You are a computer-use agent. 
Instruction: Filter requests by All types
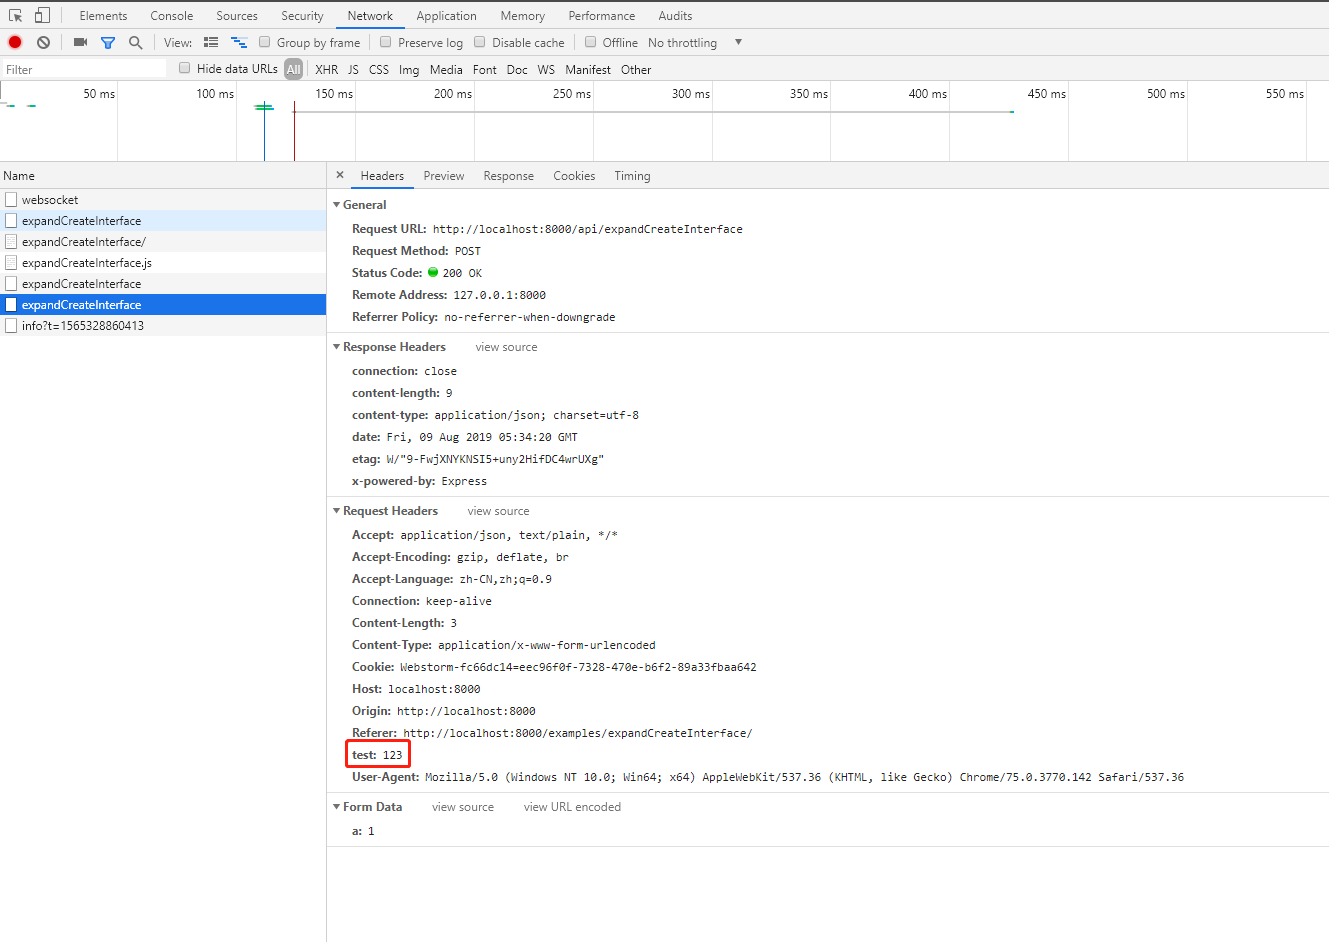(x=293, y=69)
